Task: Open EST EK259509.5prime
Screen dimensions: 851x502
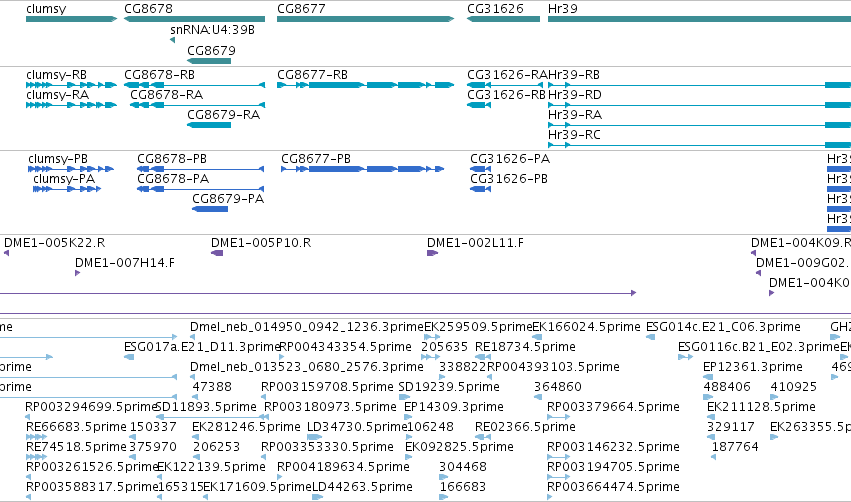Action: [478, 327]
